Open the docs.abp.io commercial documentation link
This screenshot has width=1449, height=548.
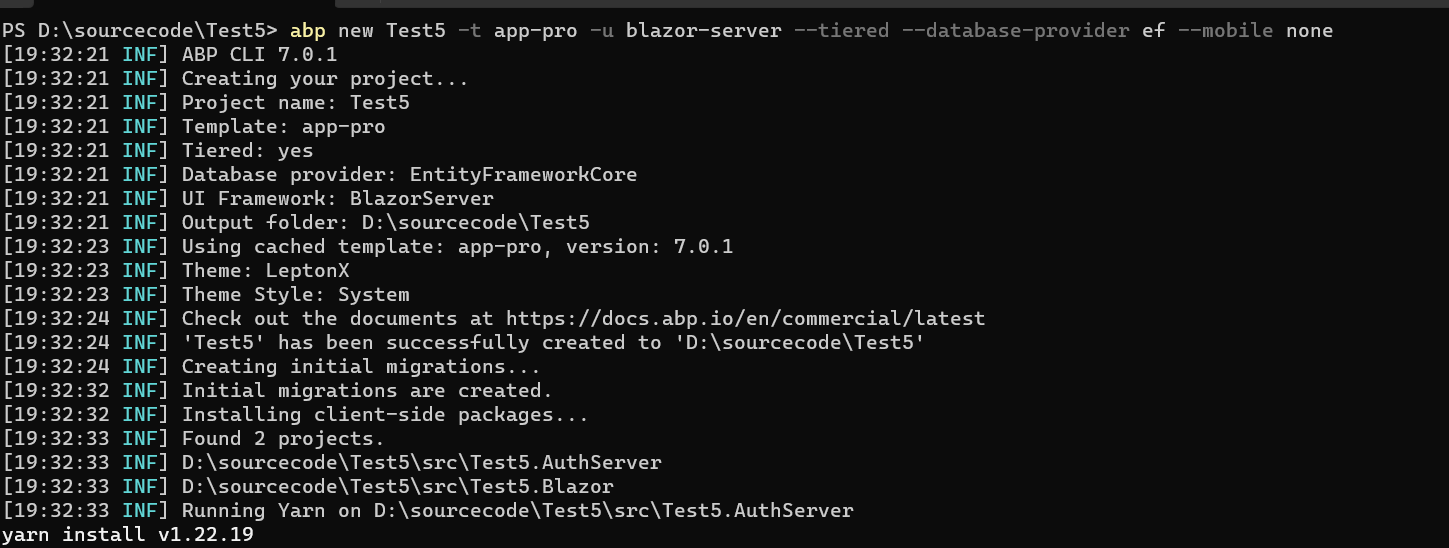pos(745,319)
